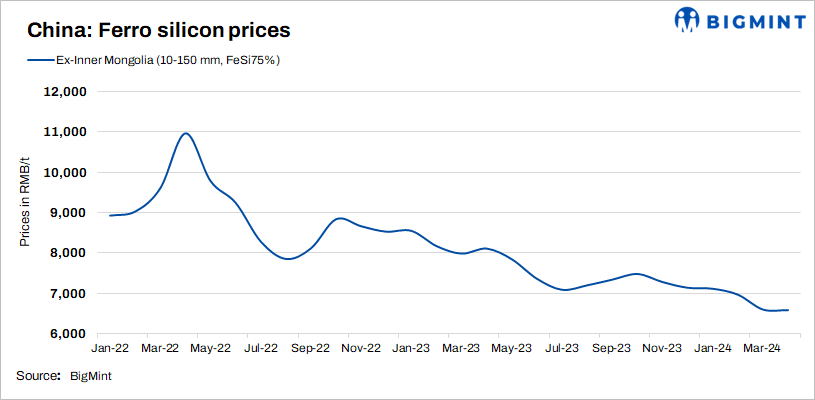Click the line's end point near Mar-24
This screenshot has width=815, height=400.
point(788,310)
